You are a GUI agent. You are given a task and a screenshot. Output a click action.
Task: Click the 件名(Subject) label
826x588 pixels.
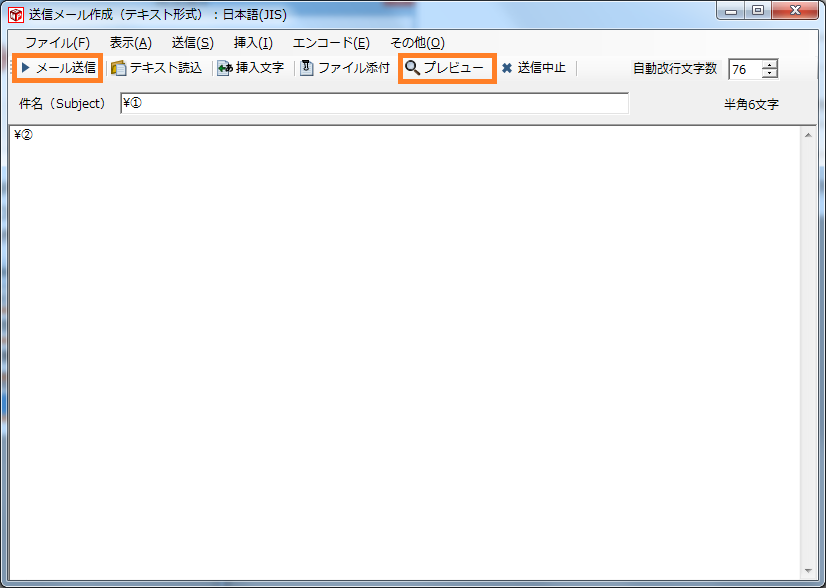point(62,104)
